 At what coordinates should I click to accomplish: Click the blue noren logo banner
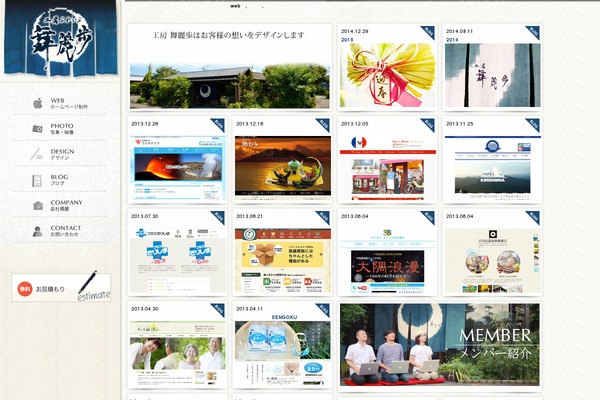pos(60,38)
